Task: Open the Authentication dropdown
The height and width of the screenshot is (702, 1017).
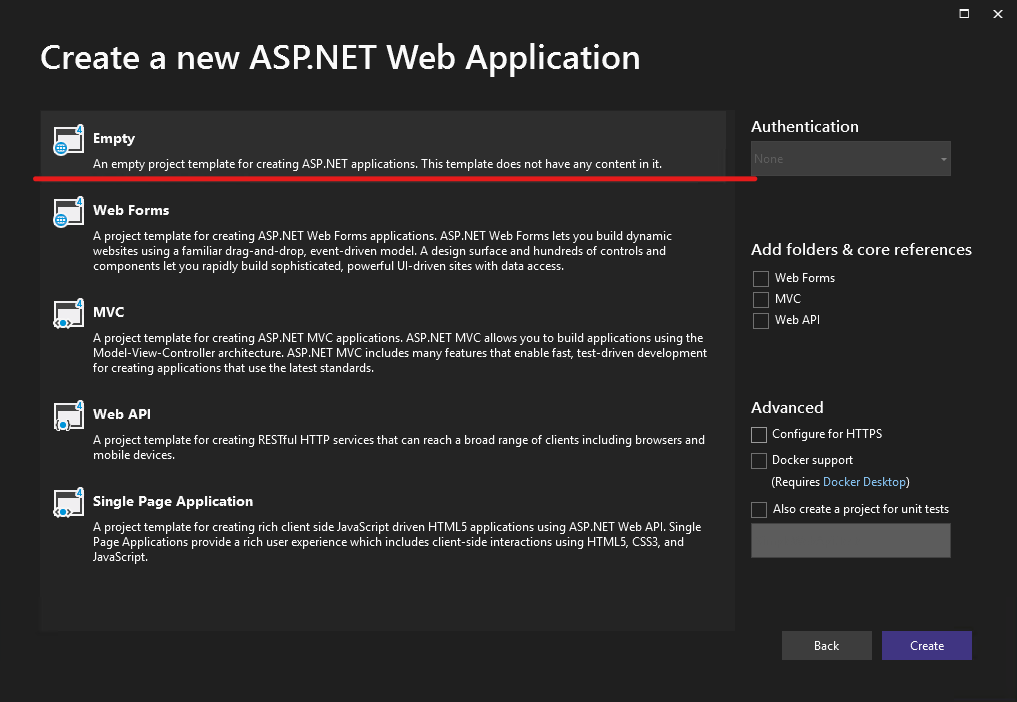Action: (851, 158)
